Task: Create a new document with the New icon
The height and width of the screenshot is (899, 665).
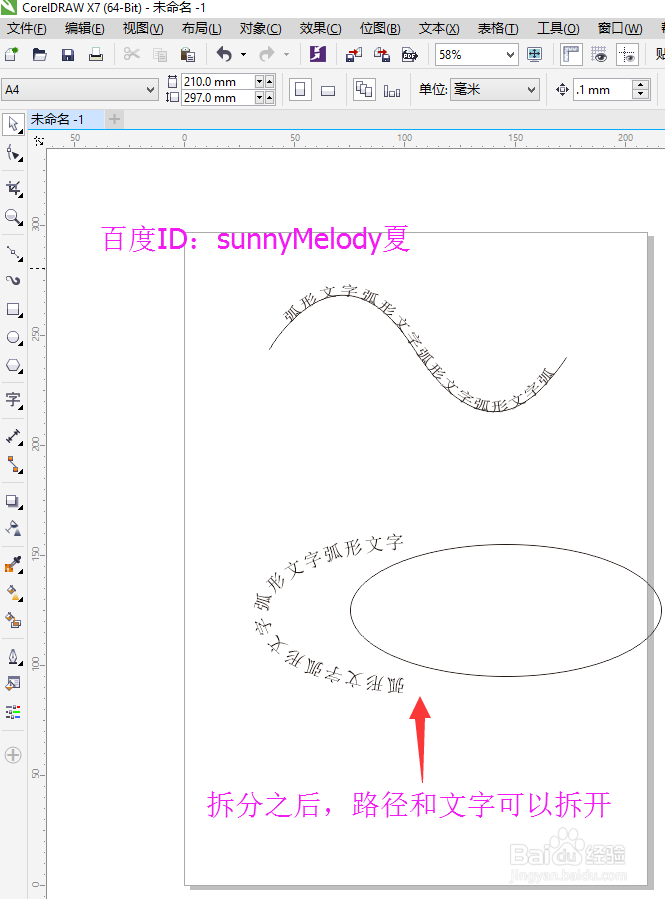Action: 11,55
